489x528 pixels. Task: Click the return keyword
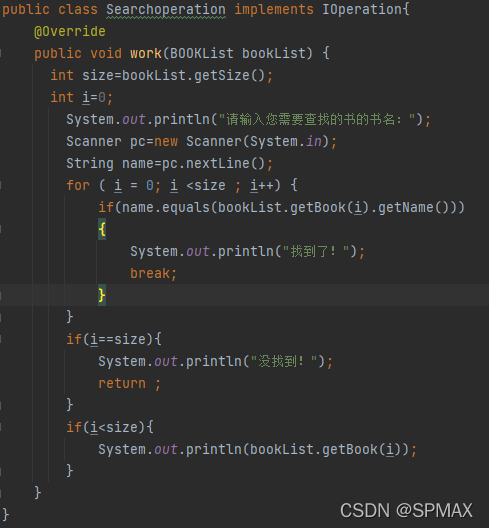pyautogui.click(x=122, y=384)
